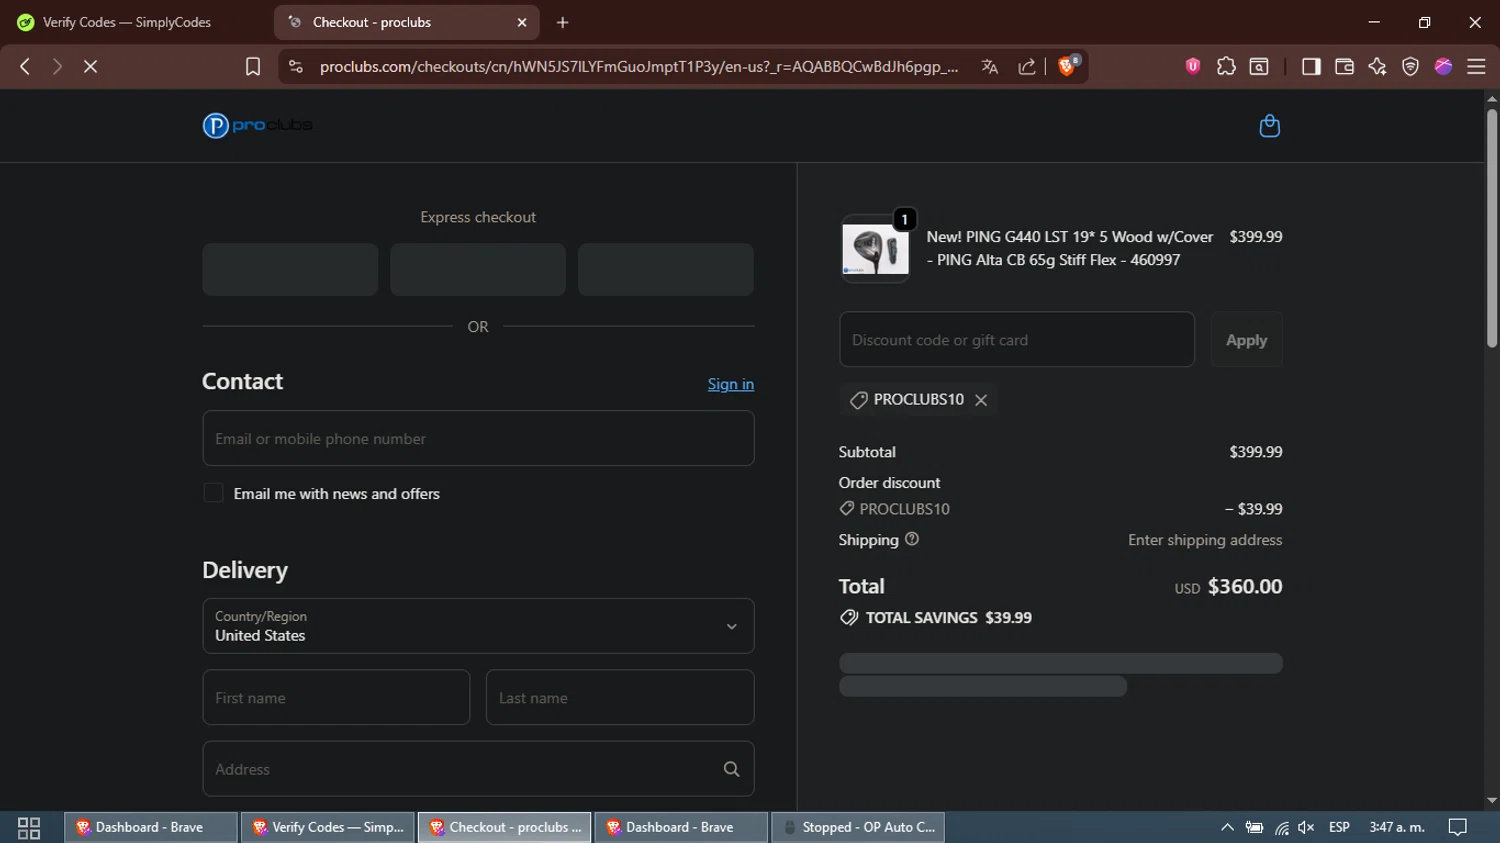Focus the Email or mobile phone number field

(x=478, y=438)
